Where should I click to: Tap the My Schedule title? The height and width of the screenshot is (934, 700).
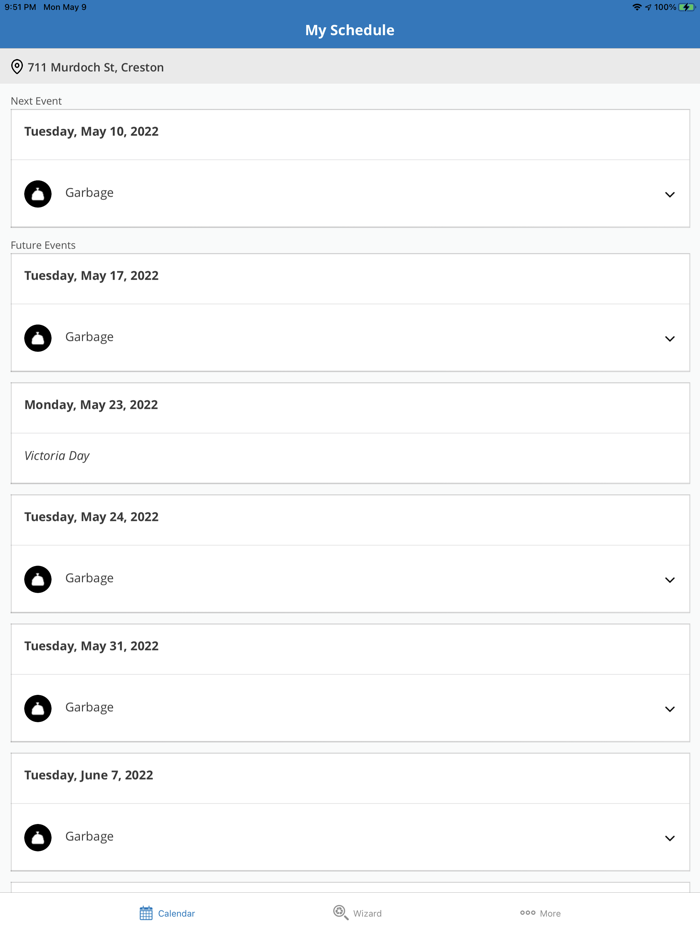point(350,30)
